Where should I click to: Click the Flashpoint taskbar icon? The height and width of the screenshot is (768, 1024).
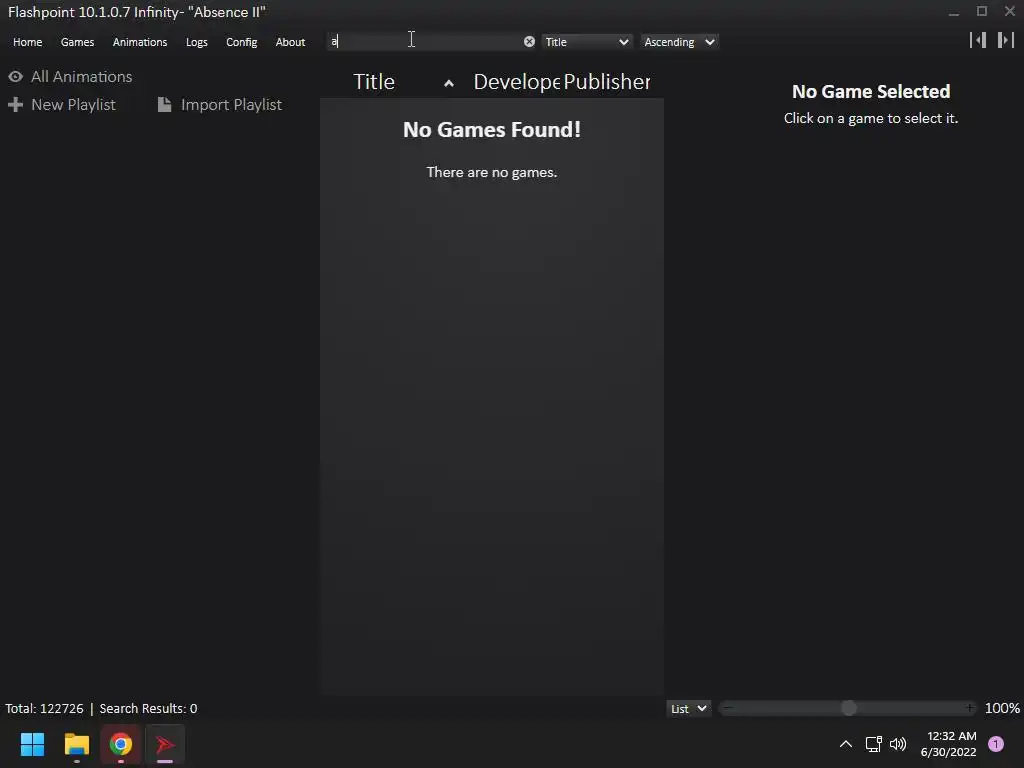(x=165, y=744)
